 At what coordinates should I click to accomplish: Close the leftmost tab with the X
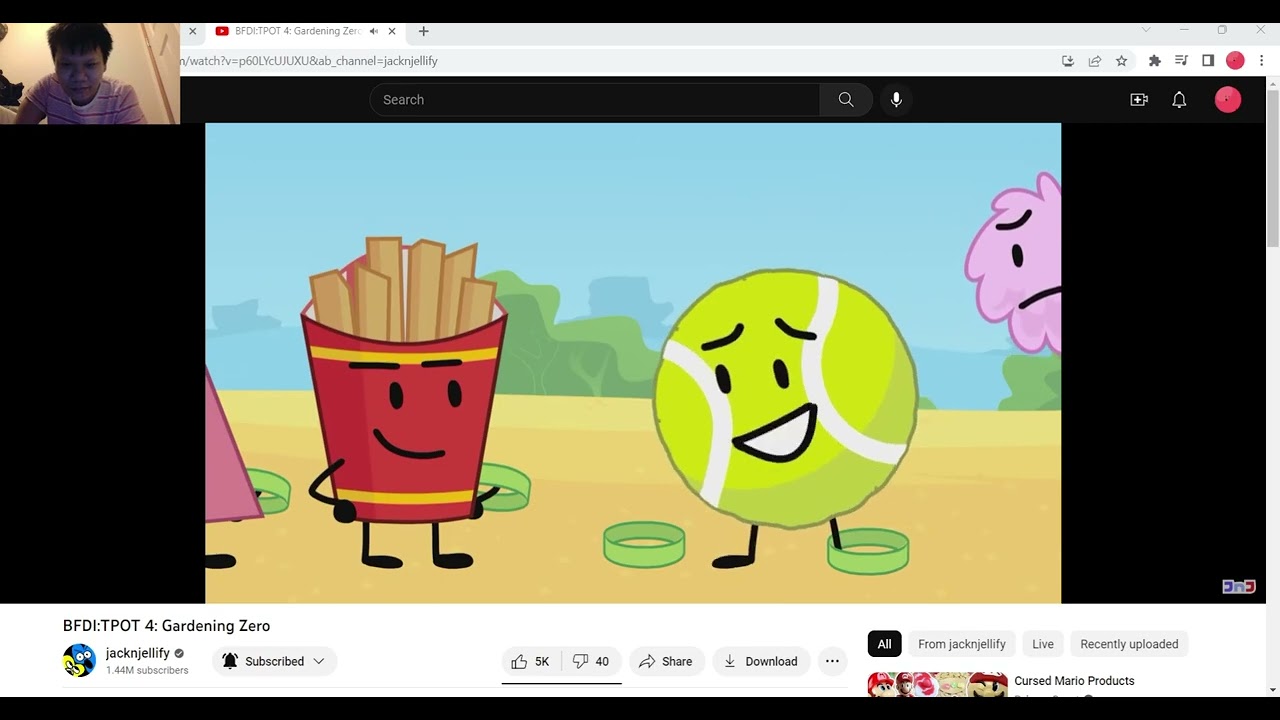pyautogui.click(x=193, y=31)
